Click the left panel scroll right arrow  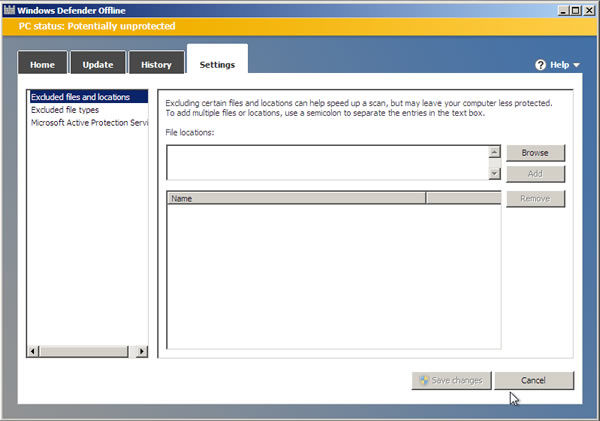point(142,351)
